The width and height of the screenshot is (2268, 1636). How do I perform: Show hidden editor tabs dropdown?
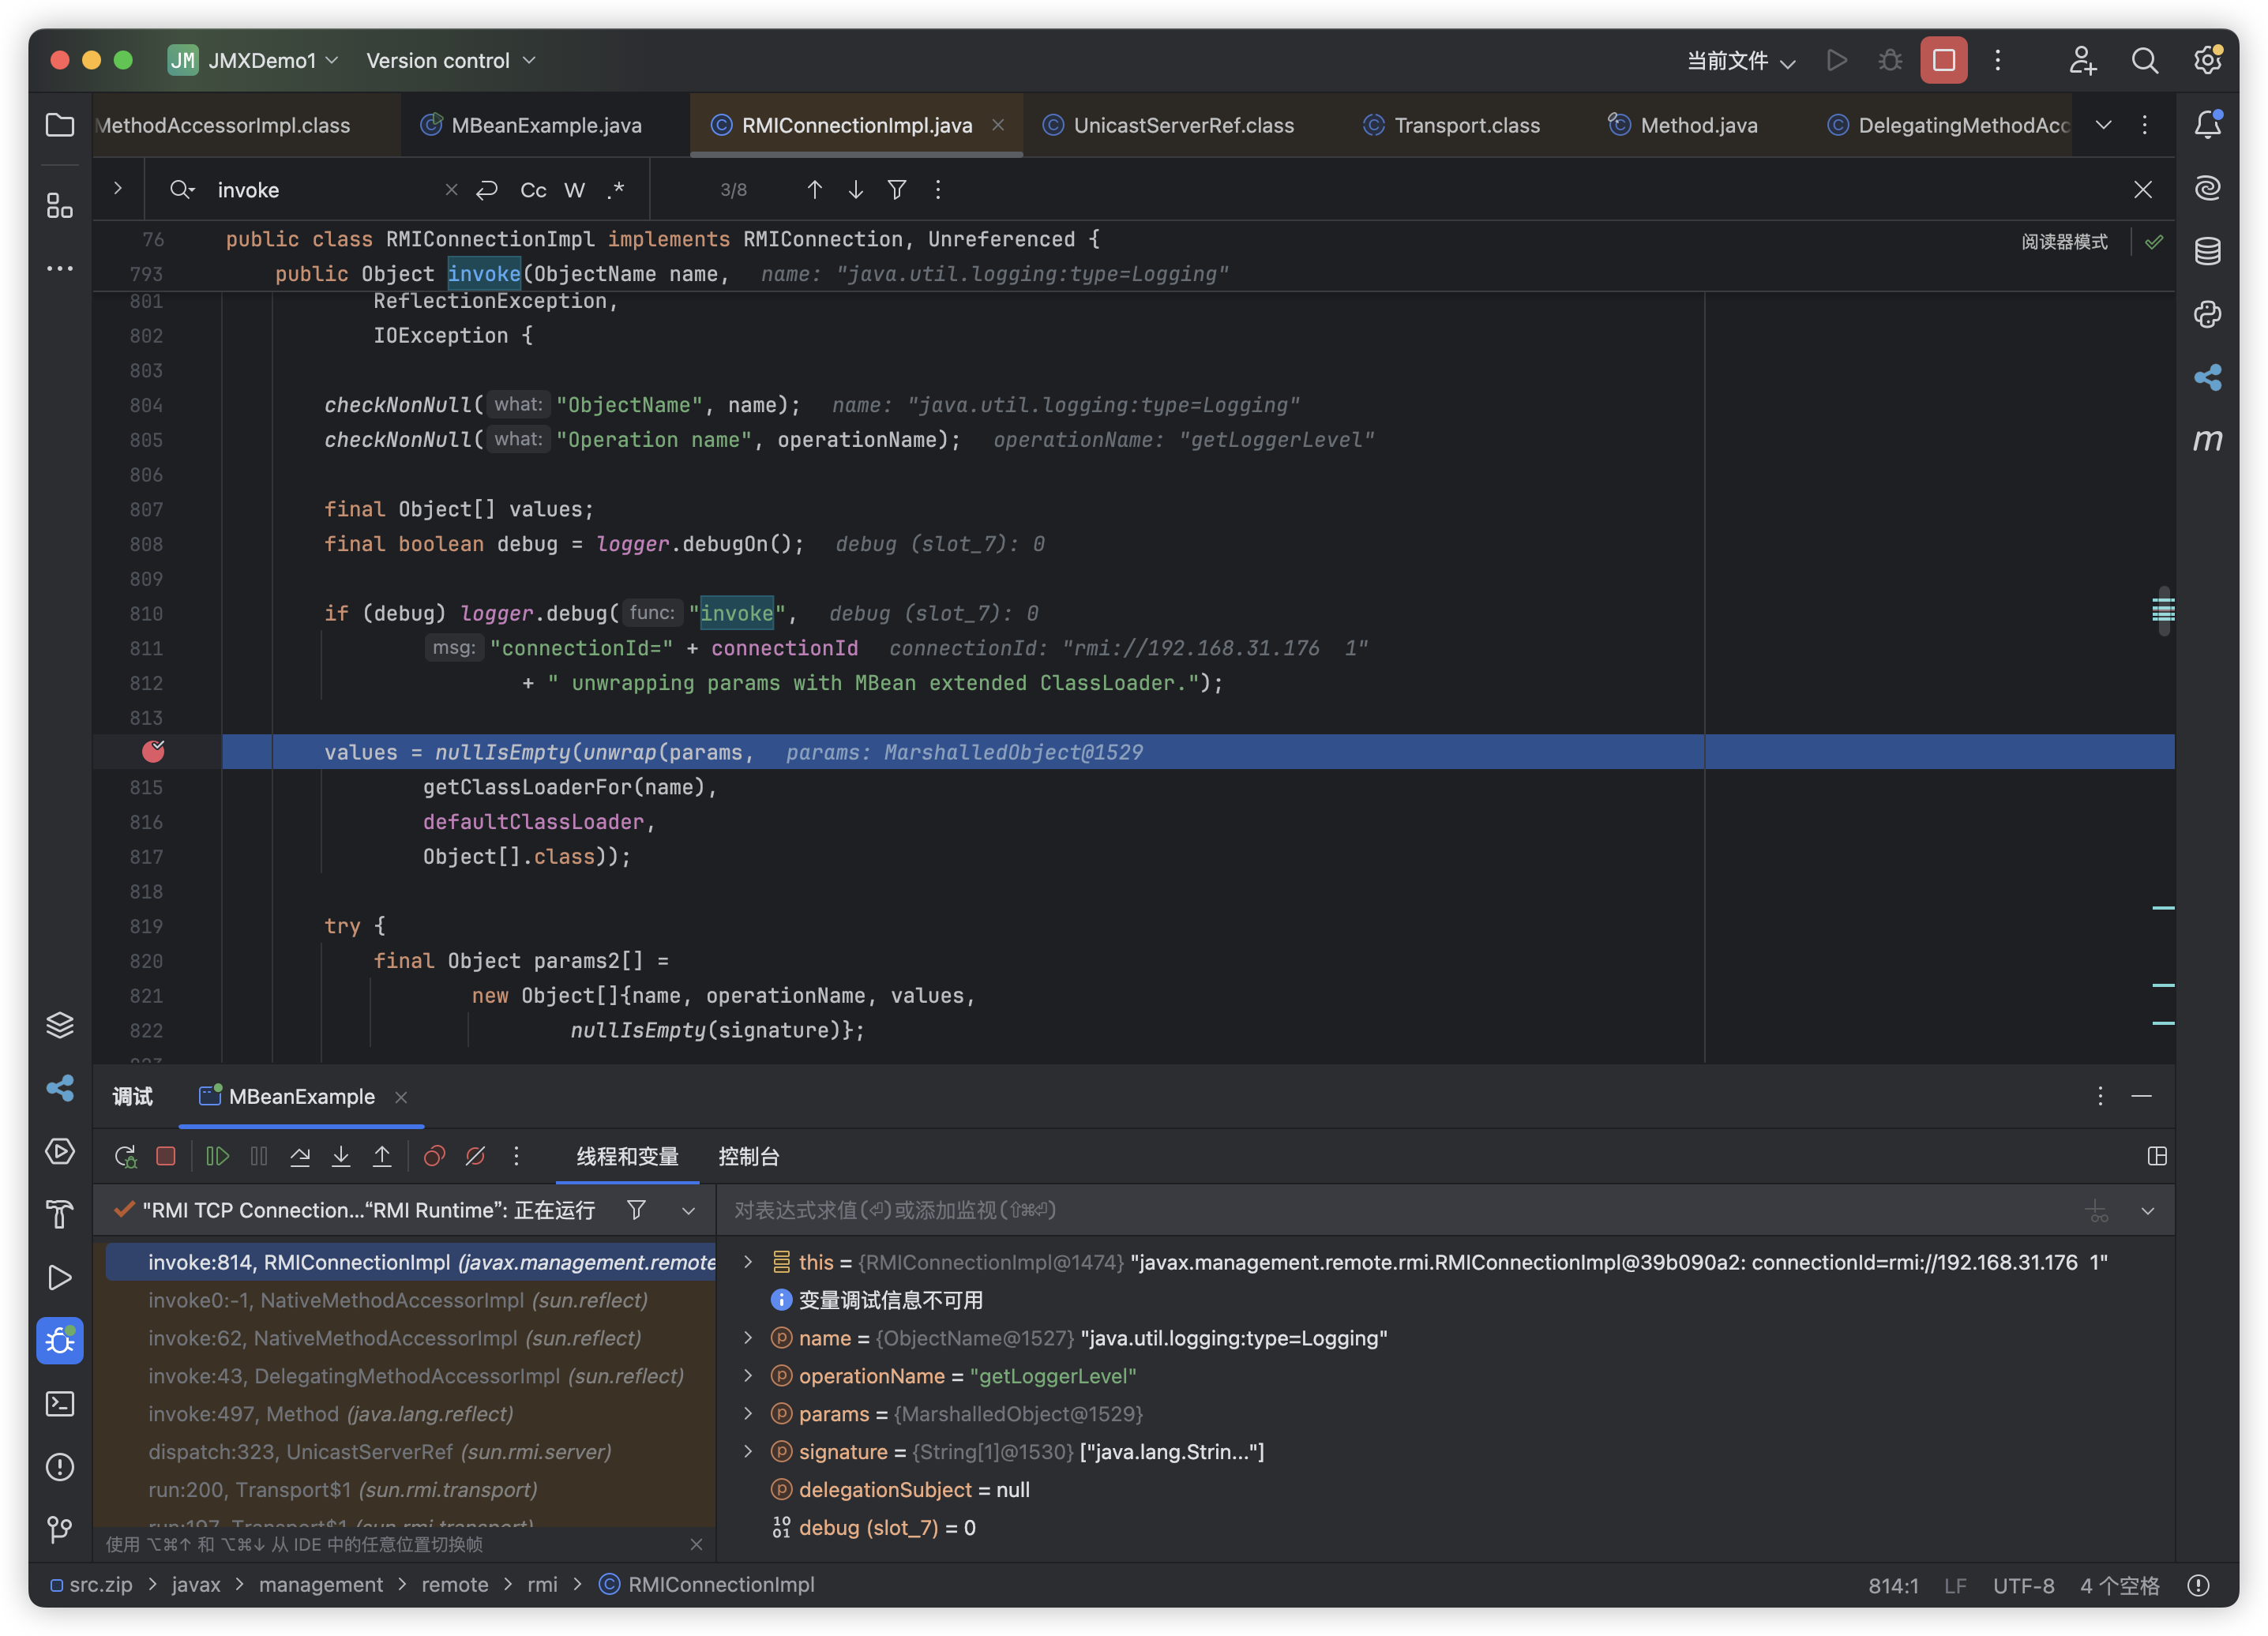click(2104, 125)
